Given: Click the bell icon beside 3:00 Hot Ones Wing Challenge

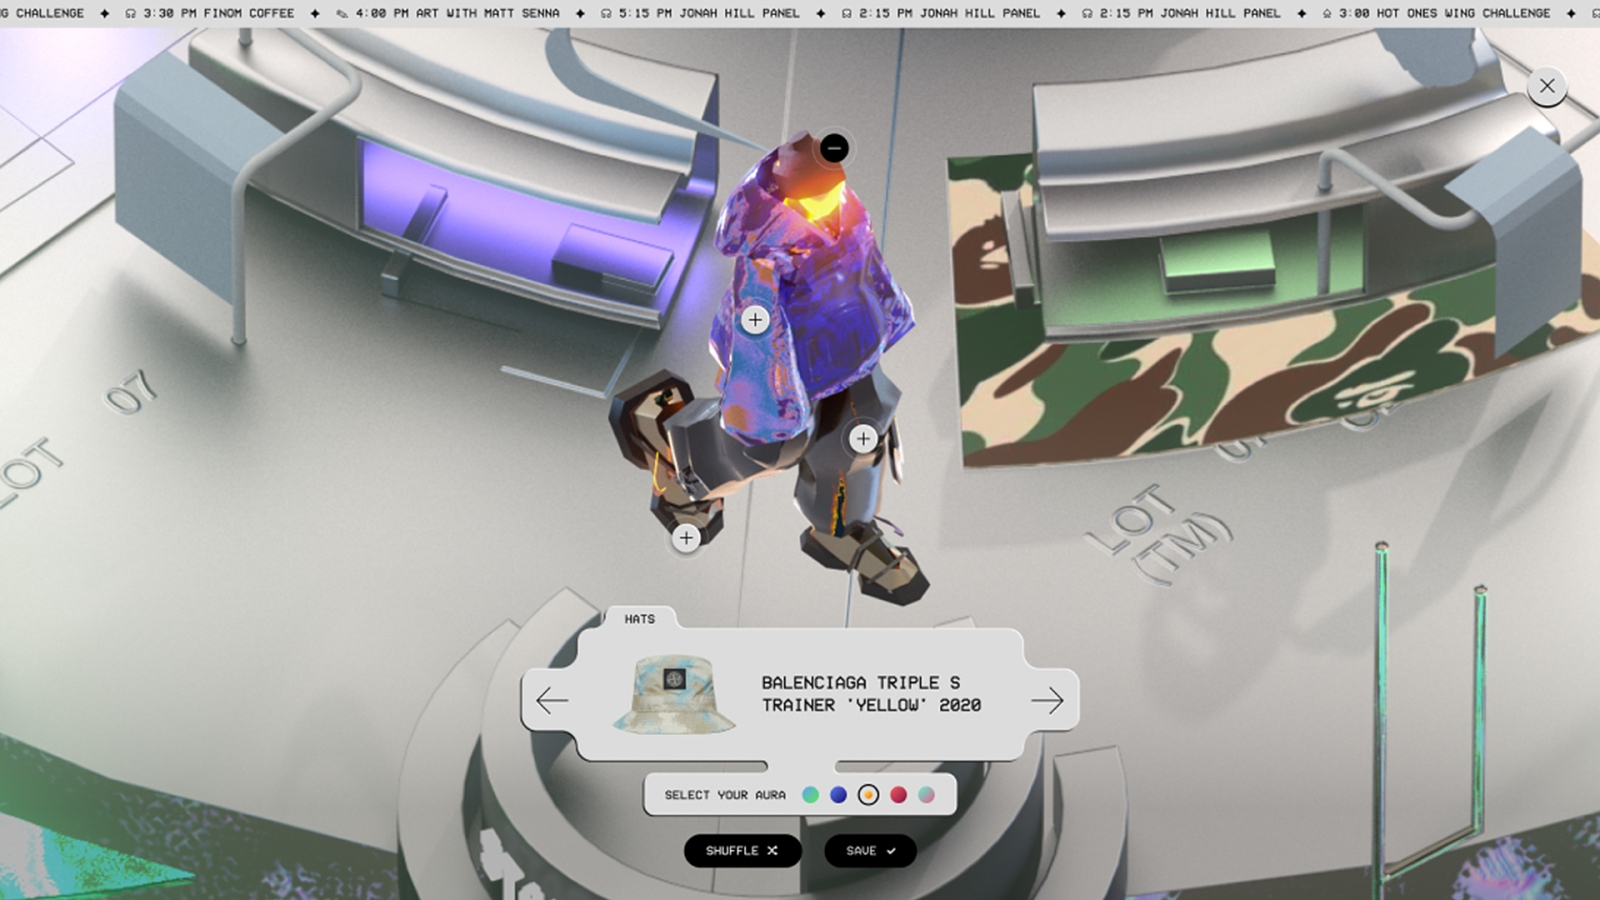Looking at the screenshot, I should tap(1328, 14).
